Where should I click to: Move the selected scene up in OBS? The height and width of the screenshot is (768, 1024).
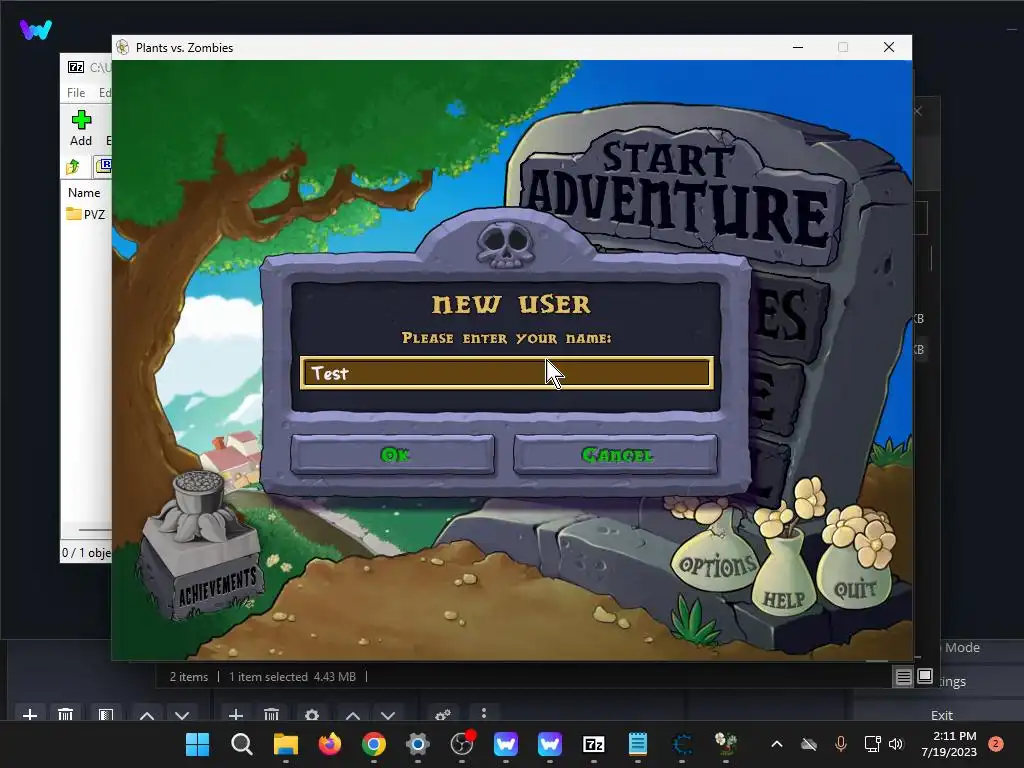pos(147,715)
